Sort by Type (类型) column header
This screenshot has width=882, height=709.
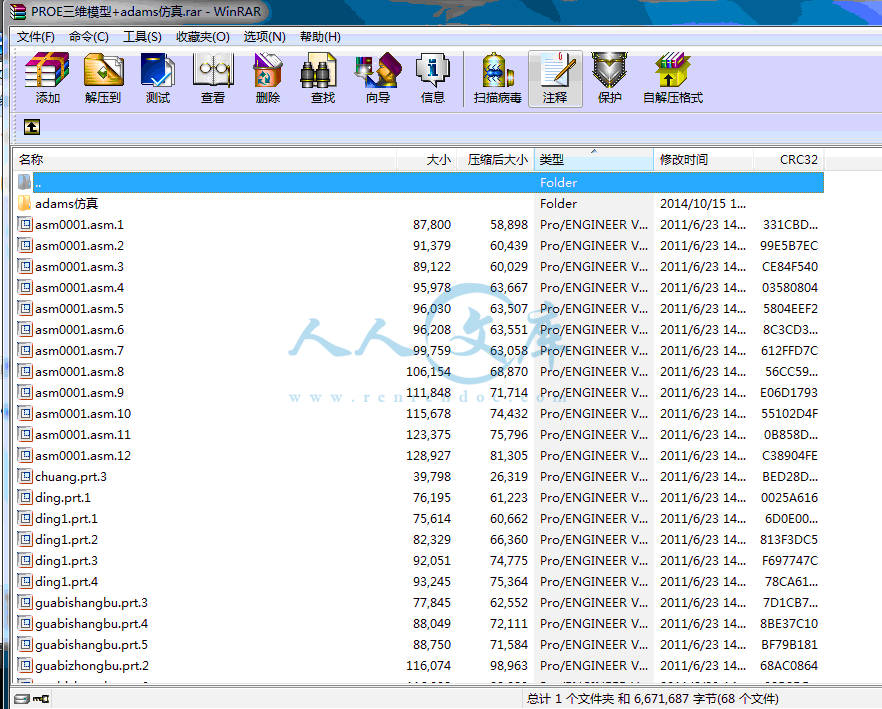pyautogui.click(x=594, y=160)
